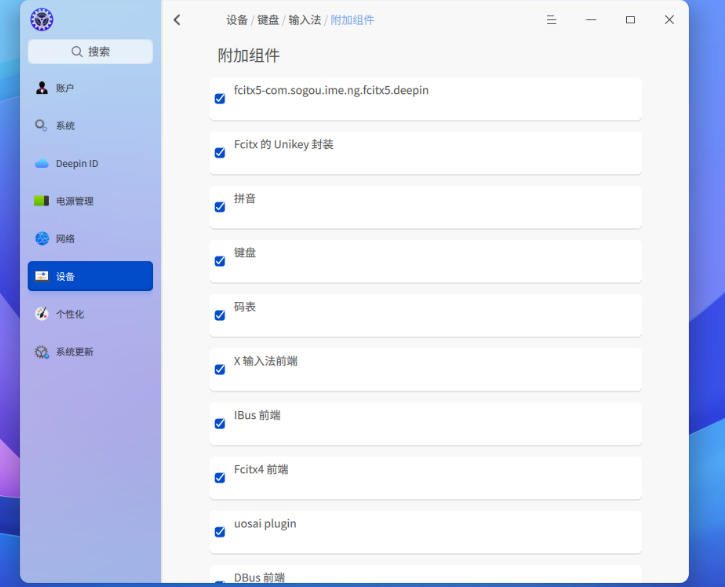The width and height of the screenshot is (725, 587).
Task: Disable the 码表 addon checkbox
Action: [220, 315]
